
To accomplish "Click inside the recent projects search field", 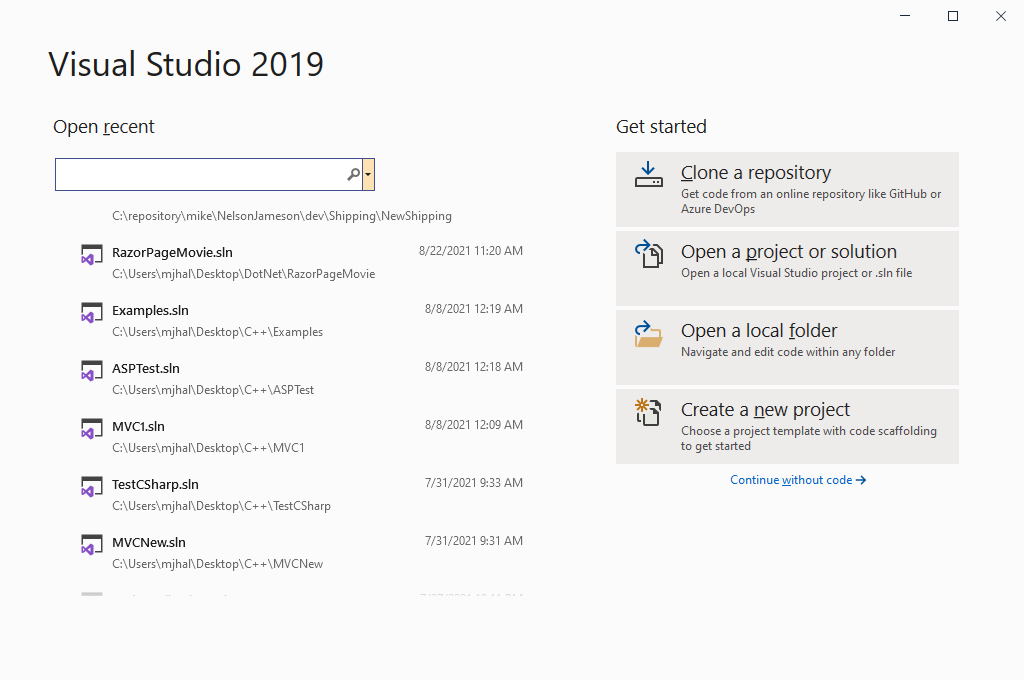I will point(200,174).
